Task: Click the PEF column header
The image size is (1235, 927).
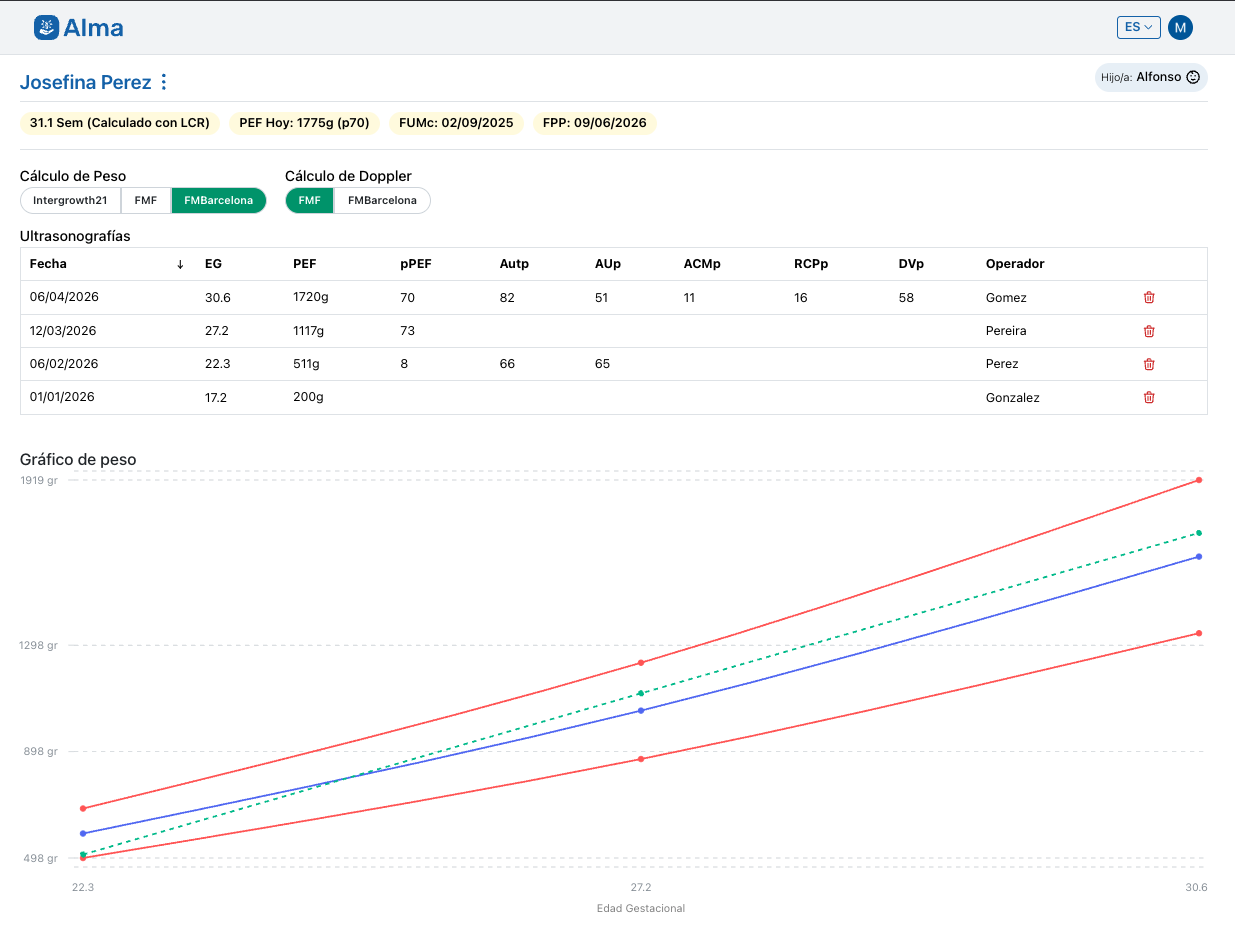Action: pos(304,264)
